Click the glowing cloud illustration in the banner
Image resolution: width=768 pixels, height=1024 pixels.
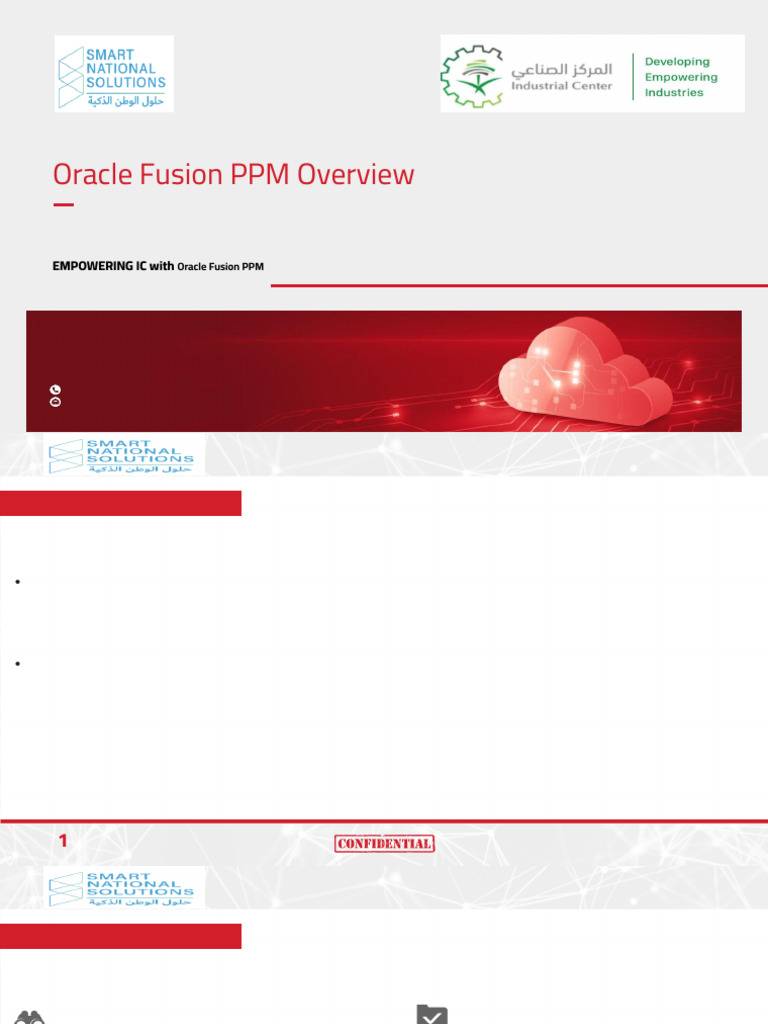[x=586, y=371]
